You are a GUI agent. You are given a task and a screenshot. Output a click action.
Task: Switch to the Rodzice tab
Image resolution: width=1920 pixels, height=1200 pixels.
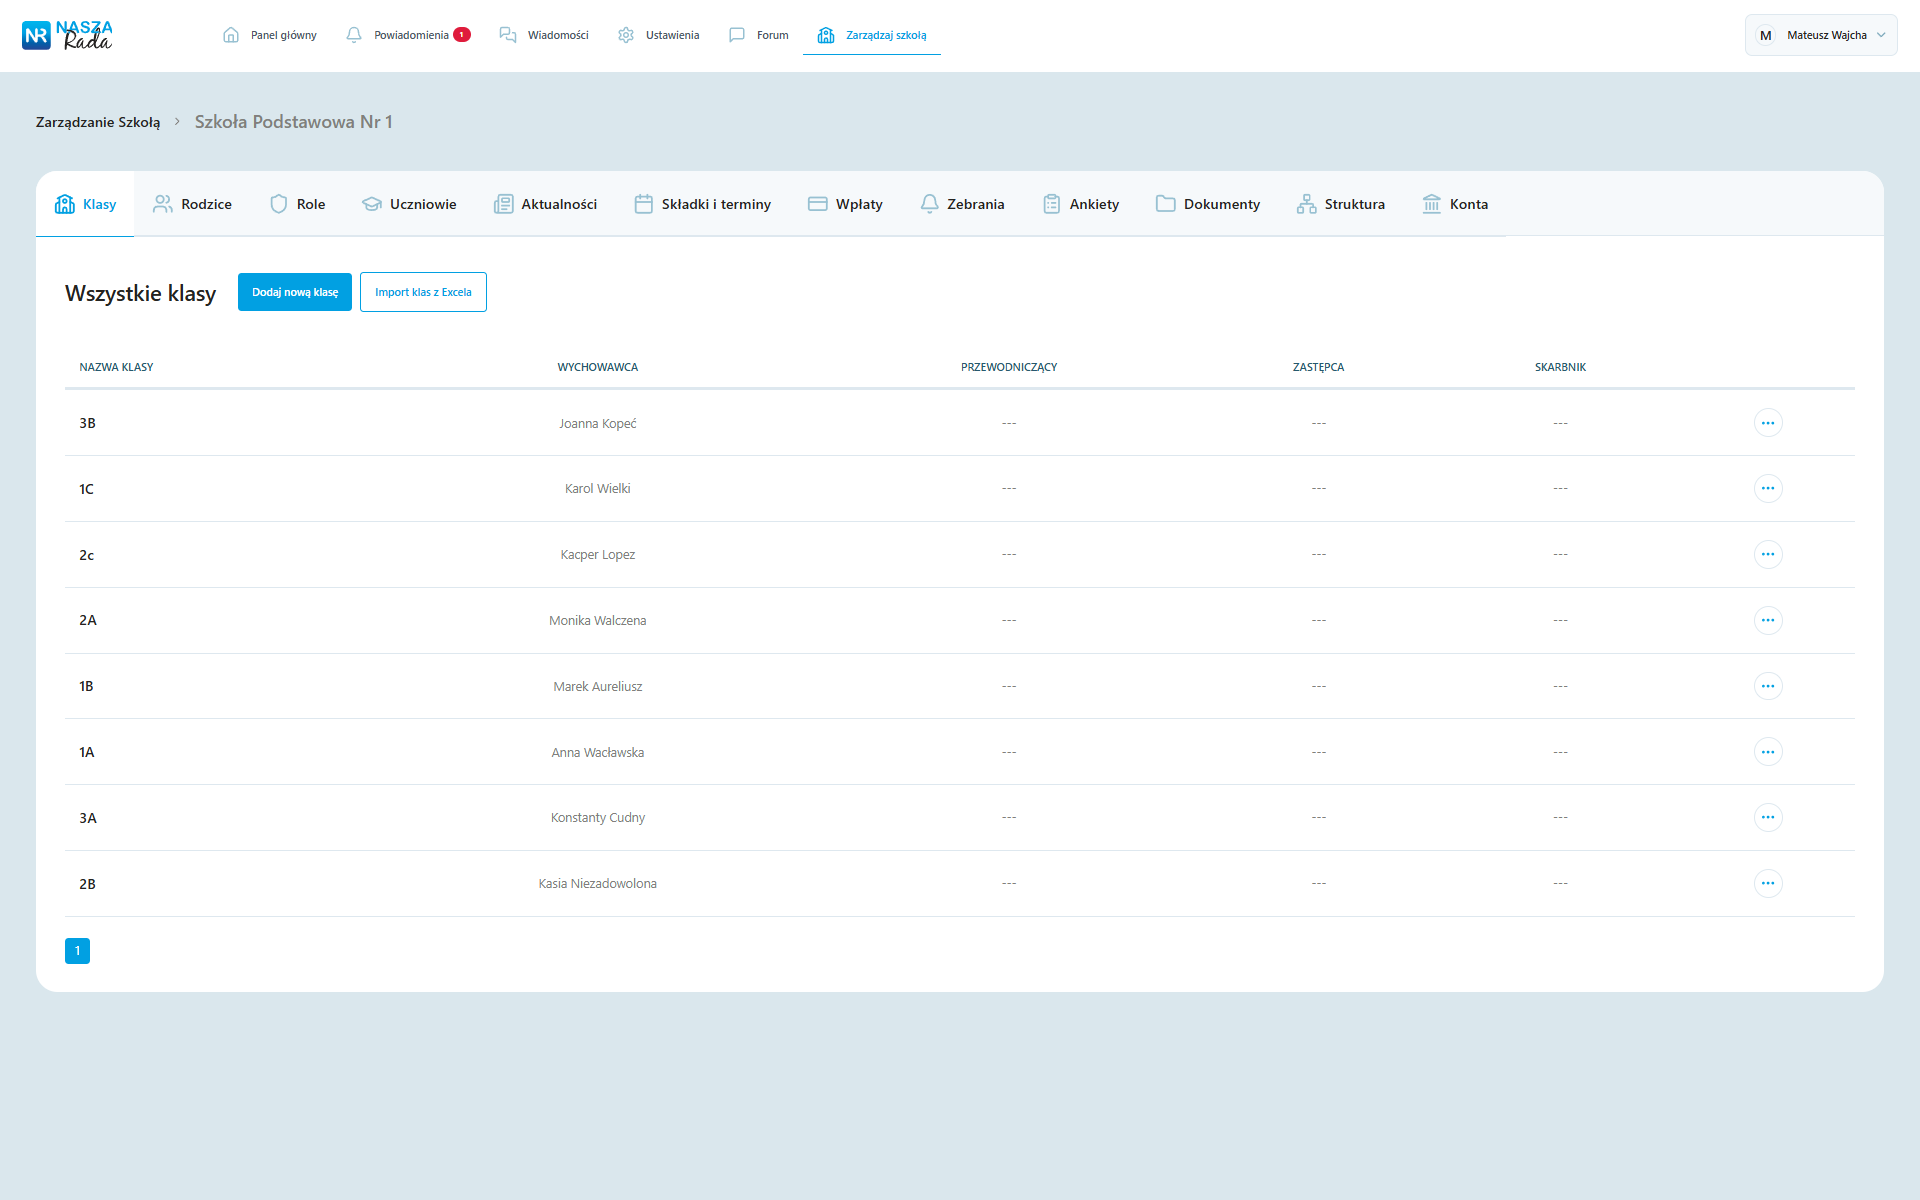click(192, 204)
